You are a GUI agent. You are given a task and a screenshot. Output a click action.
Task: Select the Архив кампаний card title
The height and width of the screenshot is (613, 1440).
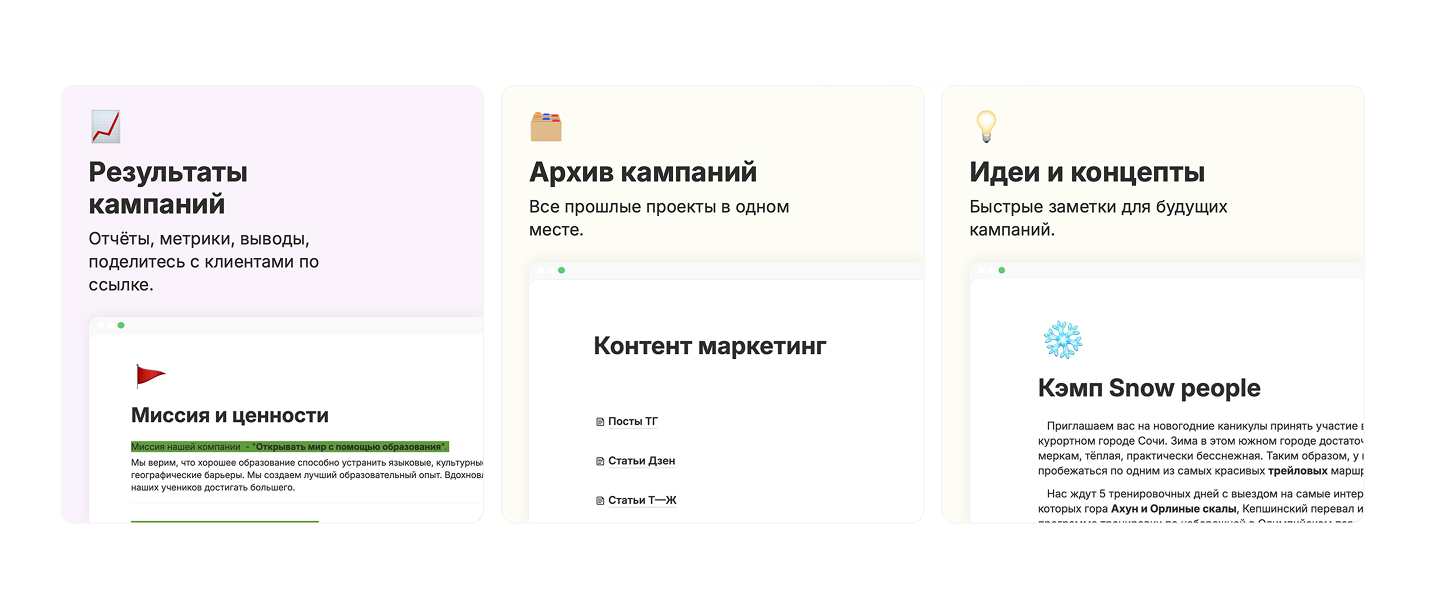click(643, 172)
